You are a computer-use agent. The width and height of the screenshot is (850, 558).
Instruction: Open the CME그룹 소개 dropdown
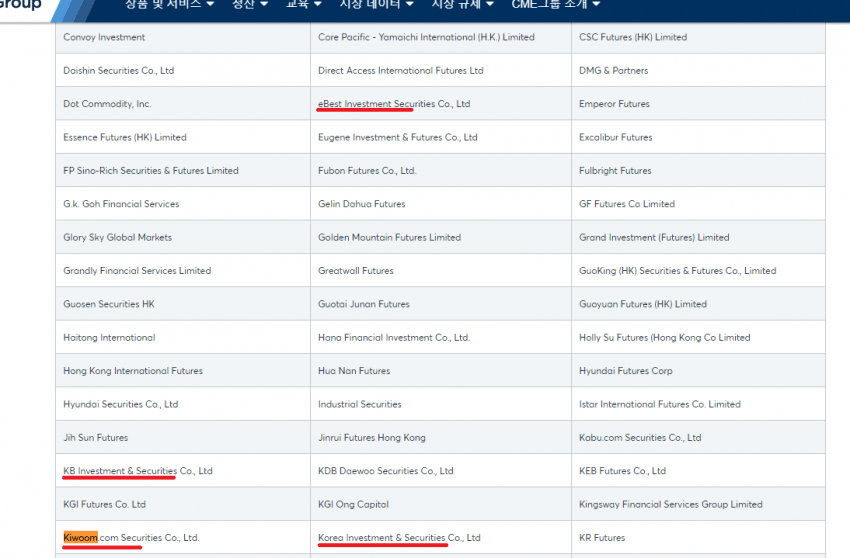pos(556,4)
